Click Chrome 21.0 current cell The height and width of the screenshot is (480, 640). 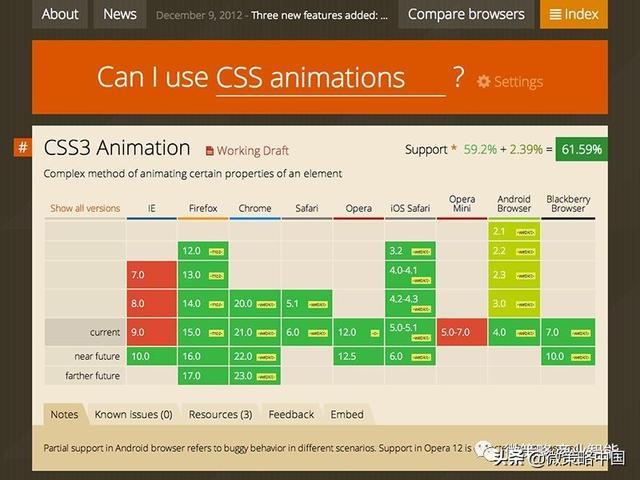tap(255, 332)
